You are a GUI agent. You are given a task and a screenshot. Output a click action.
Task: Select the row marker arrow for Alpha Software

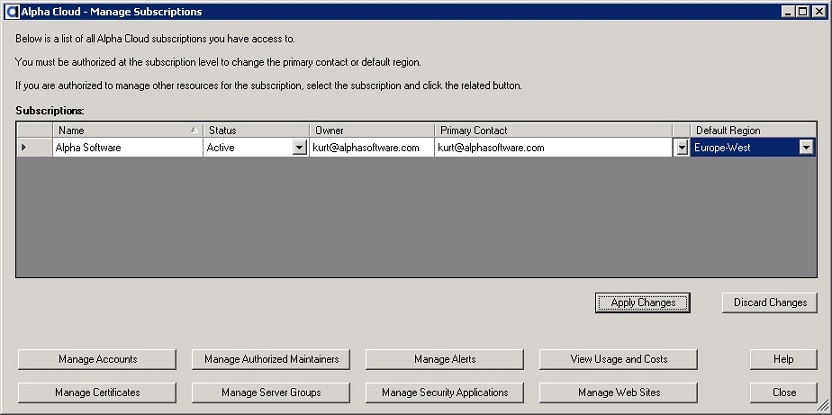click(x=24, y=148)
